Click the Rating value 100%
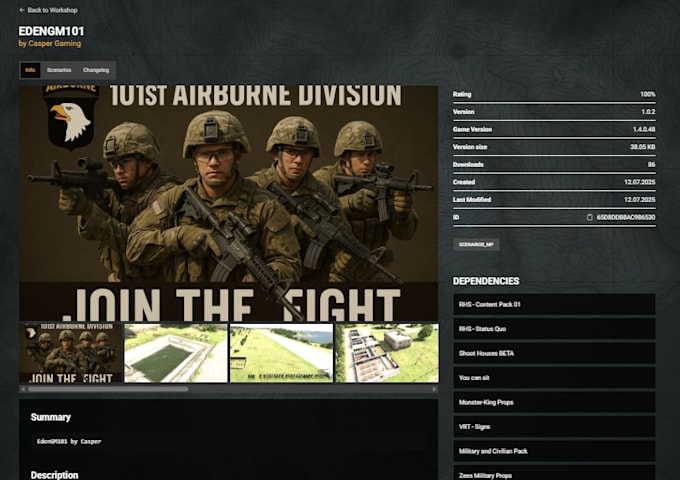Image resolution: width=680 pixels, height=480 pixels. (x=648, y=94)
